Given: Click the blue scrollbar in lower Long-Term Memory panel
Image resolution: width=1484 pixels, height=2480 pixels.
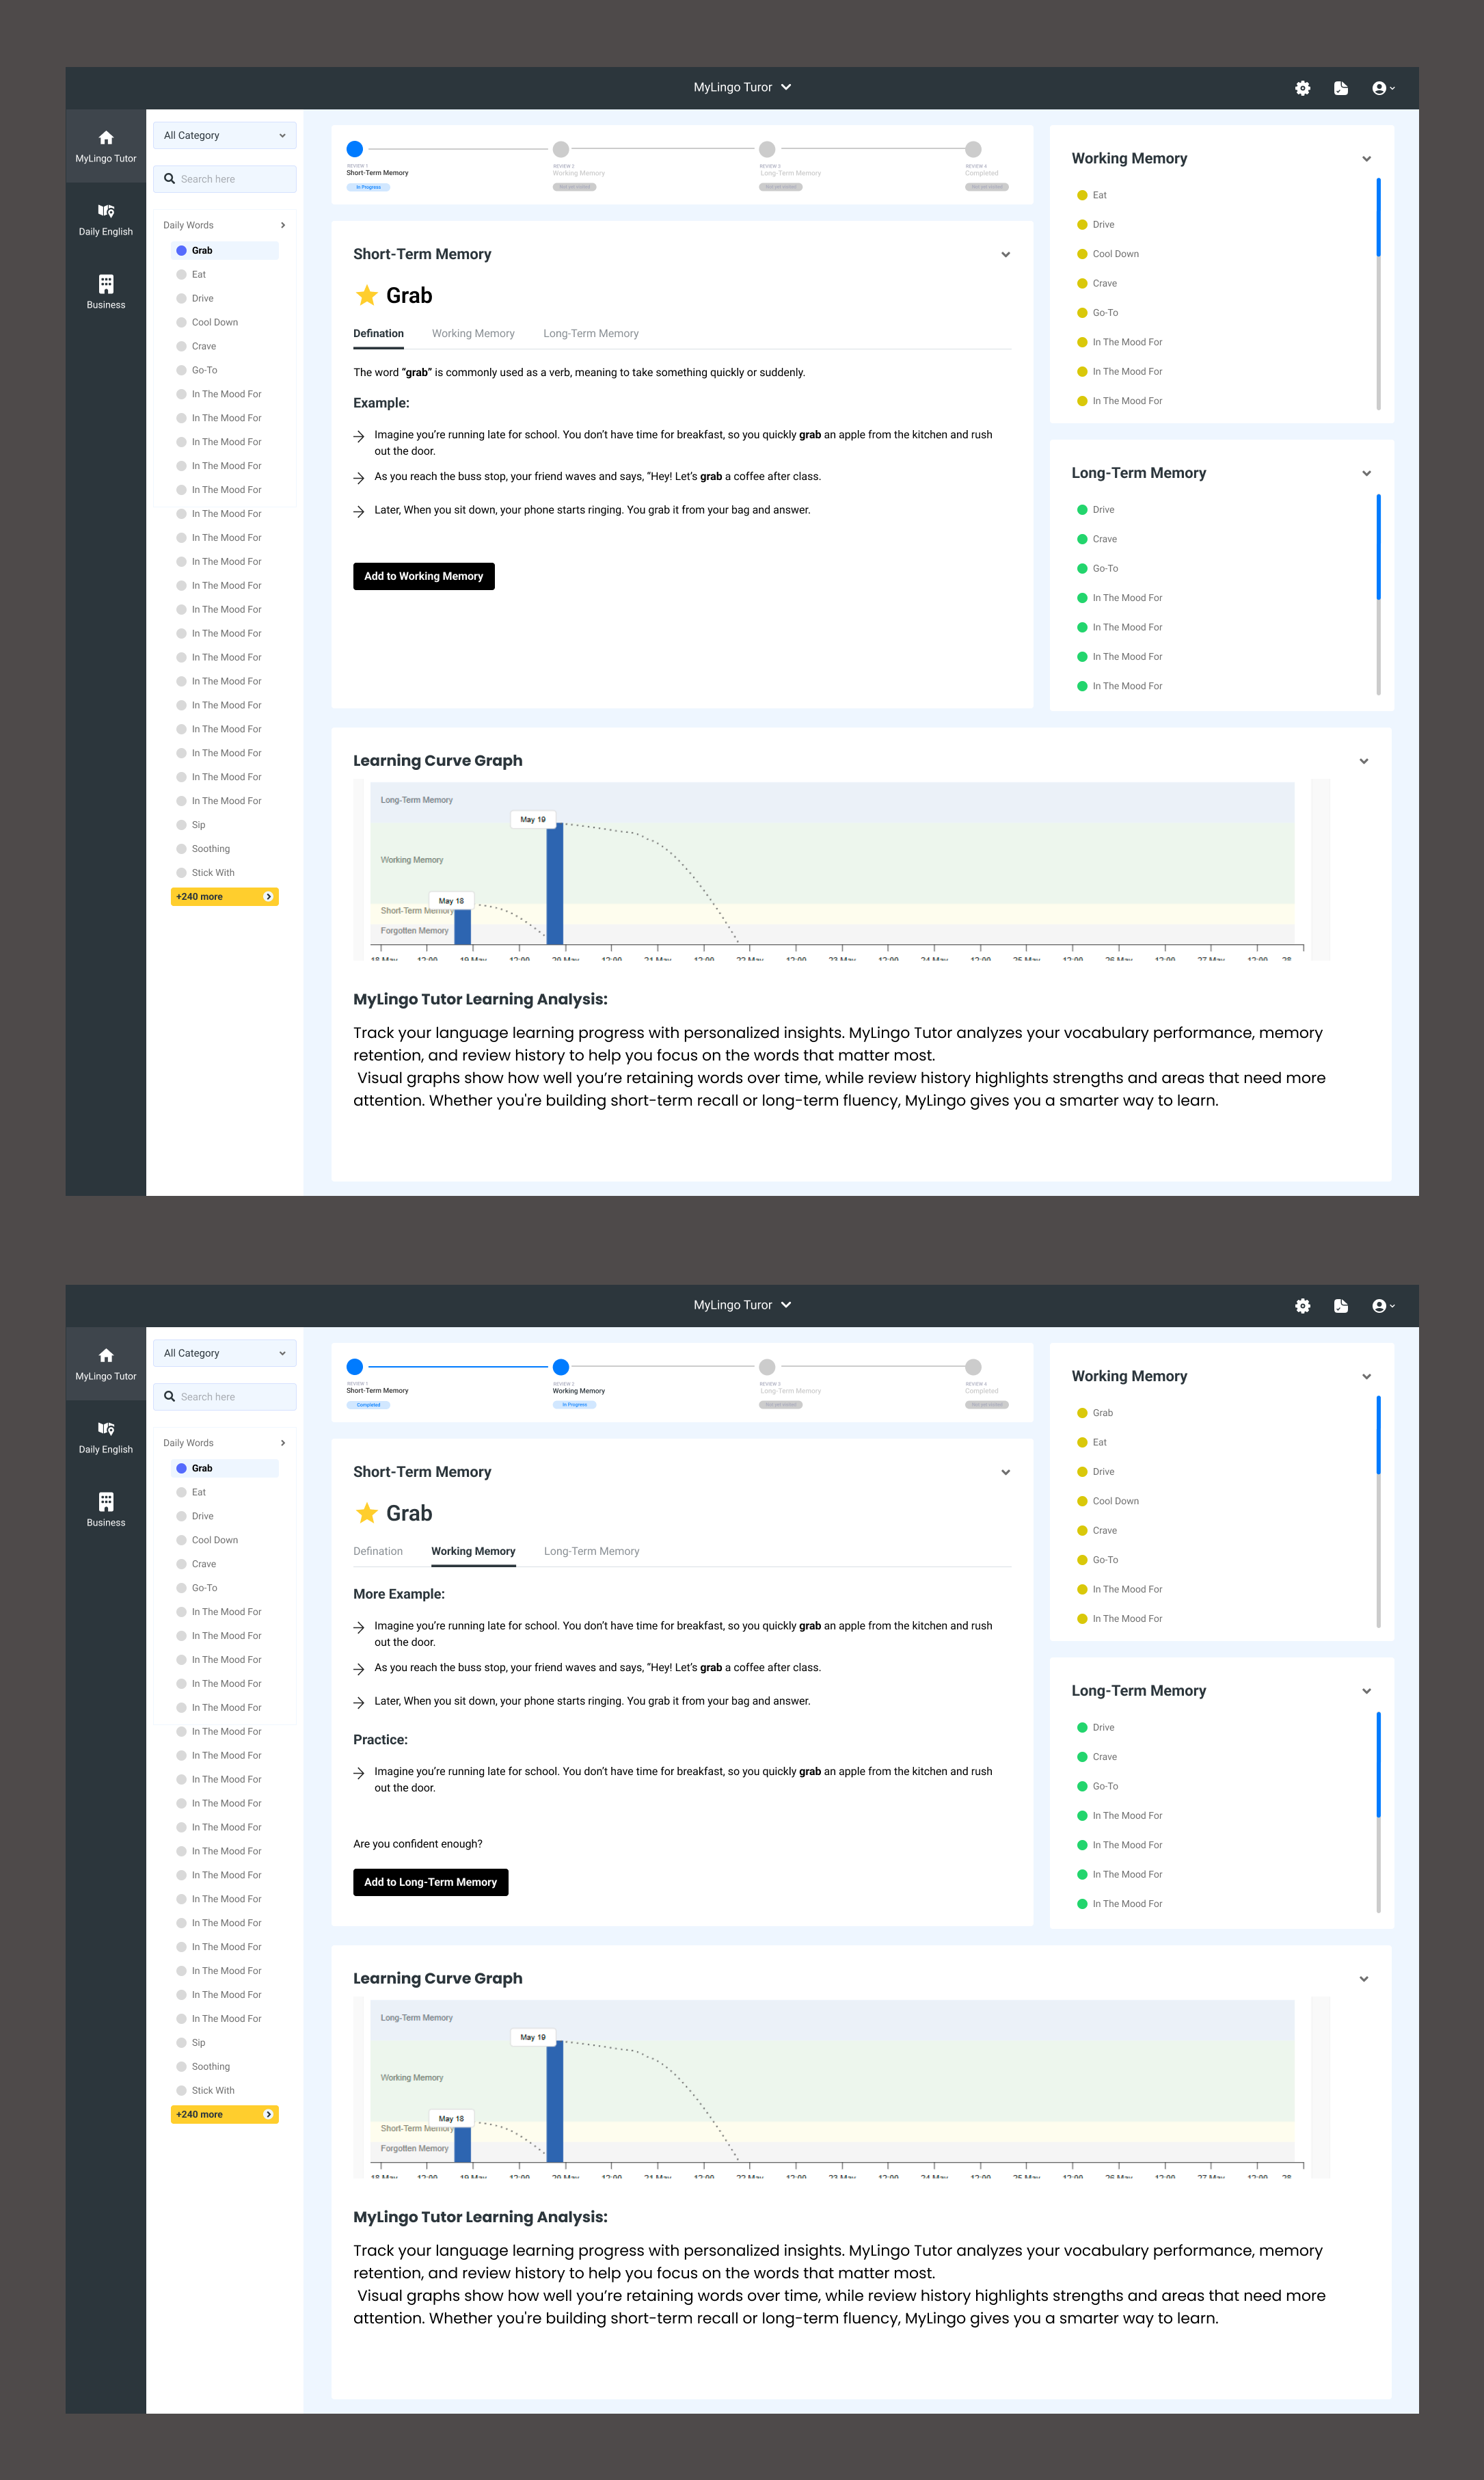Looking at the screenshot, I should point(1378,1765).
